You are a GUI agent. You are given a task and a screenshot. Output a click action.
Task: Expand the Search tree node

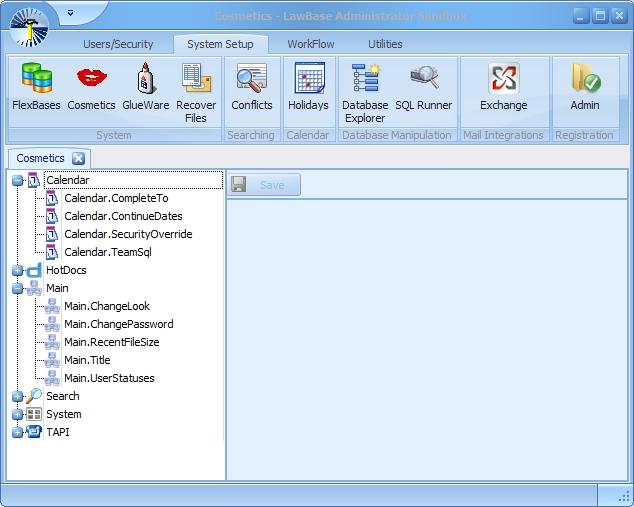[x=17, y=396]
